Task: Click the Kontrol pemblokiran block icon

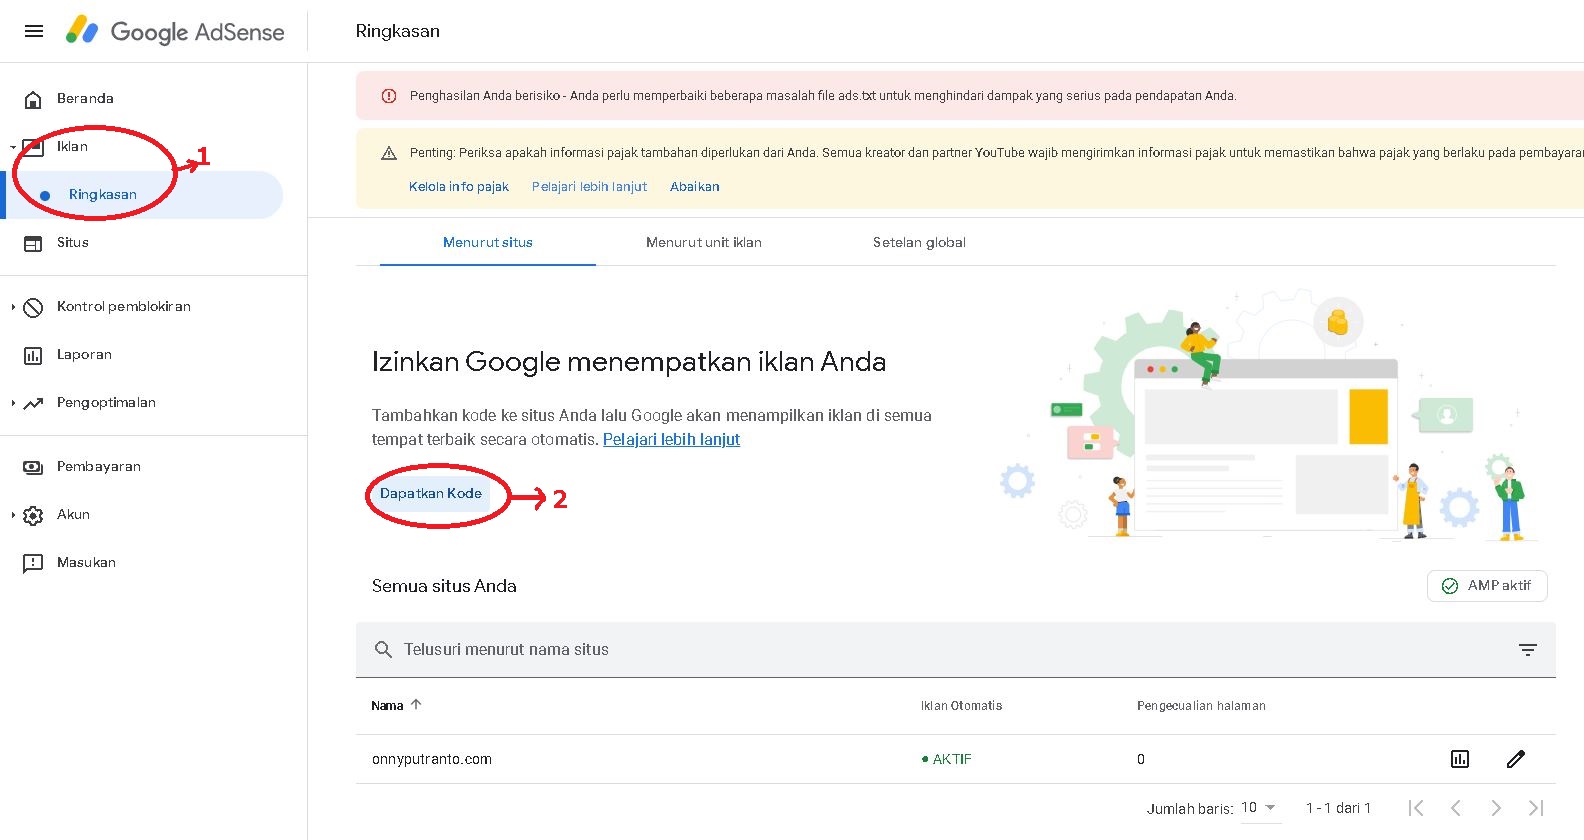Action: tap(33, 307)
